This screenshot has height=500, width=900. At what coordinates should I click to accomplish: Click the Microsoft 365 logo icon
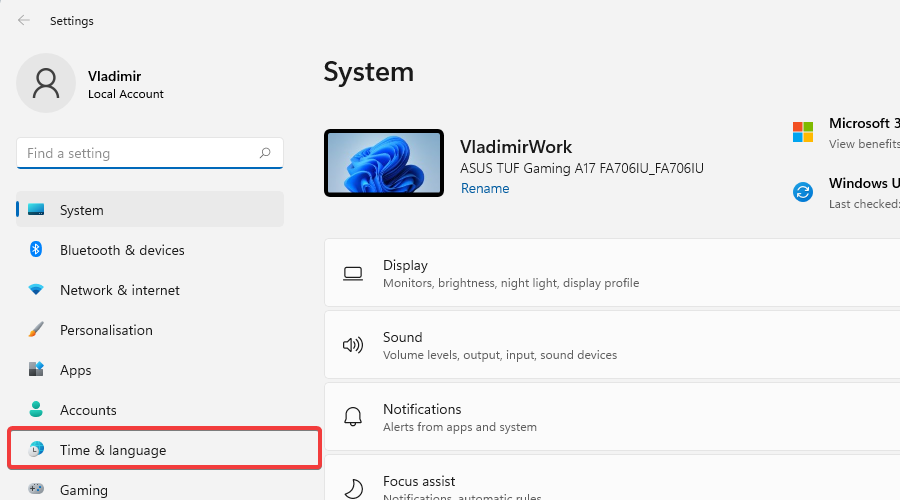coord(803,132)
